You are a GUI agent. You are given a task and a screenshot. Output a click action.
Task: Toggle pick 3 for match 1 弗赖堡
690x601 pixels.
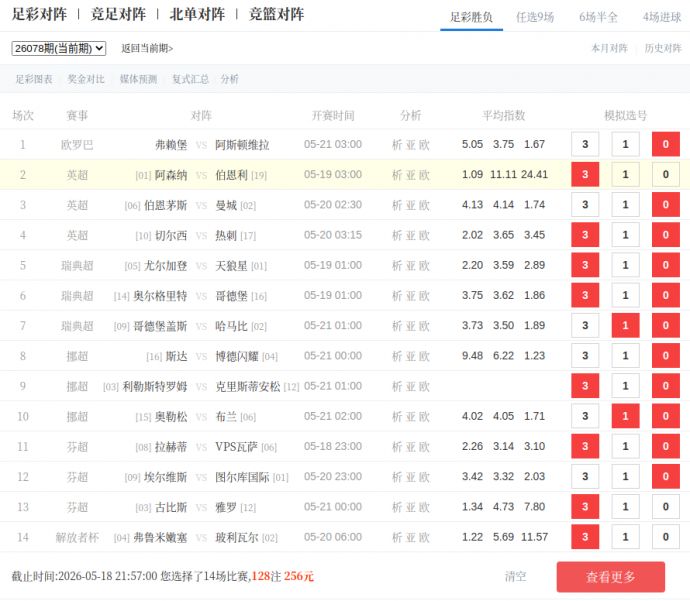tap(585, 144)
